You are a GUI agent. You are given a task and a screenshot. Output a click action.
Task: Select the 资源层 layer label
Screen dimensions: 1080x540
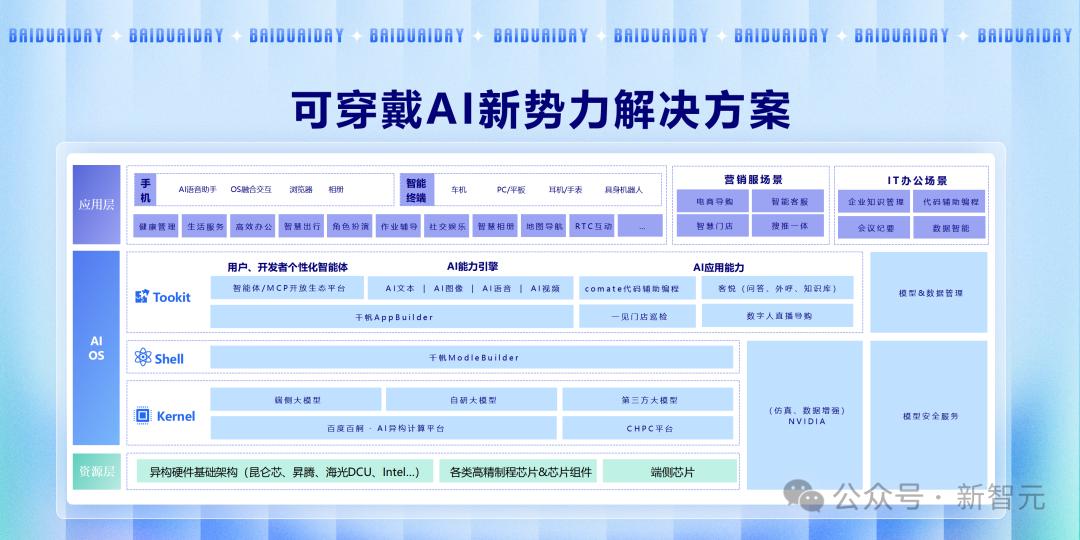click(x=96, y=472)
